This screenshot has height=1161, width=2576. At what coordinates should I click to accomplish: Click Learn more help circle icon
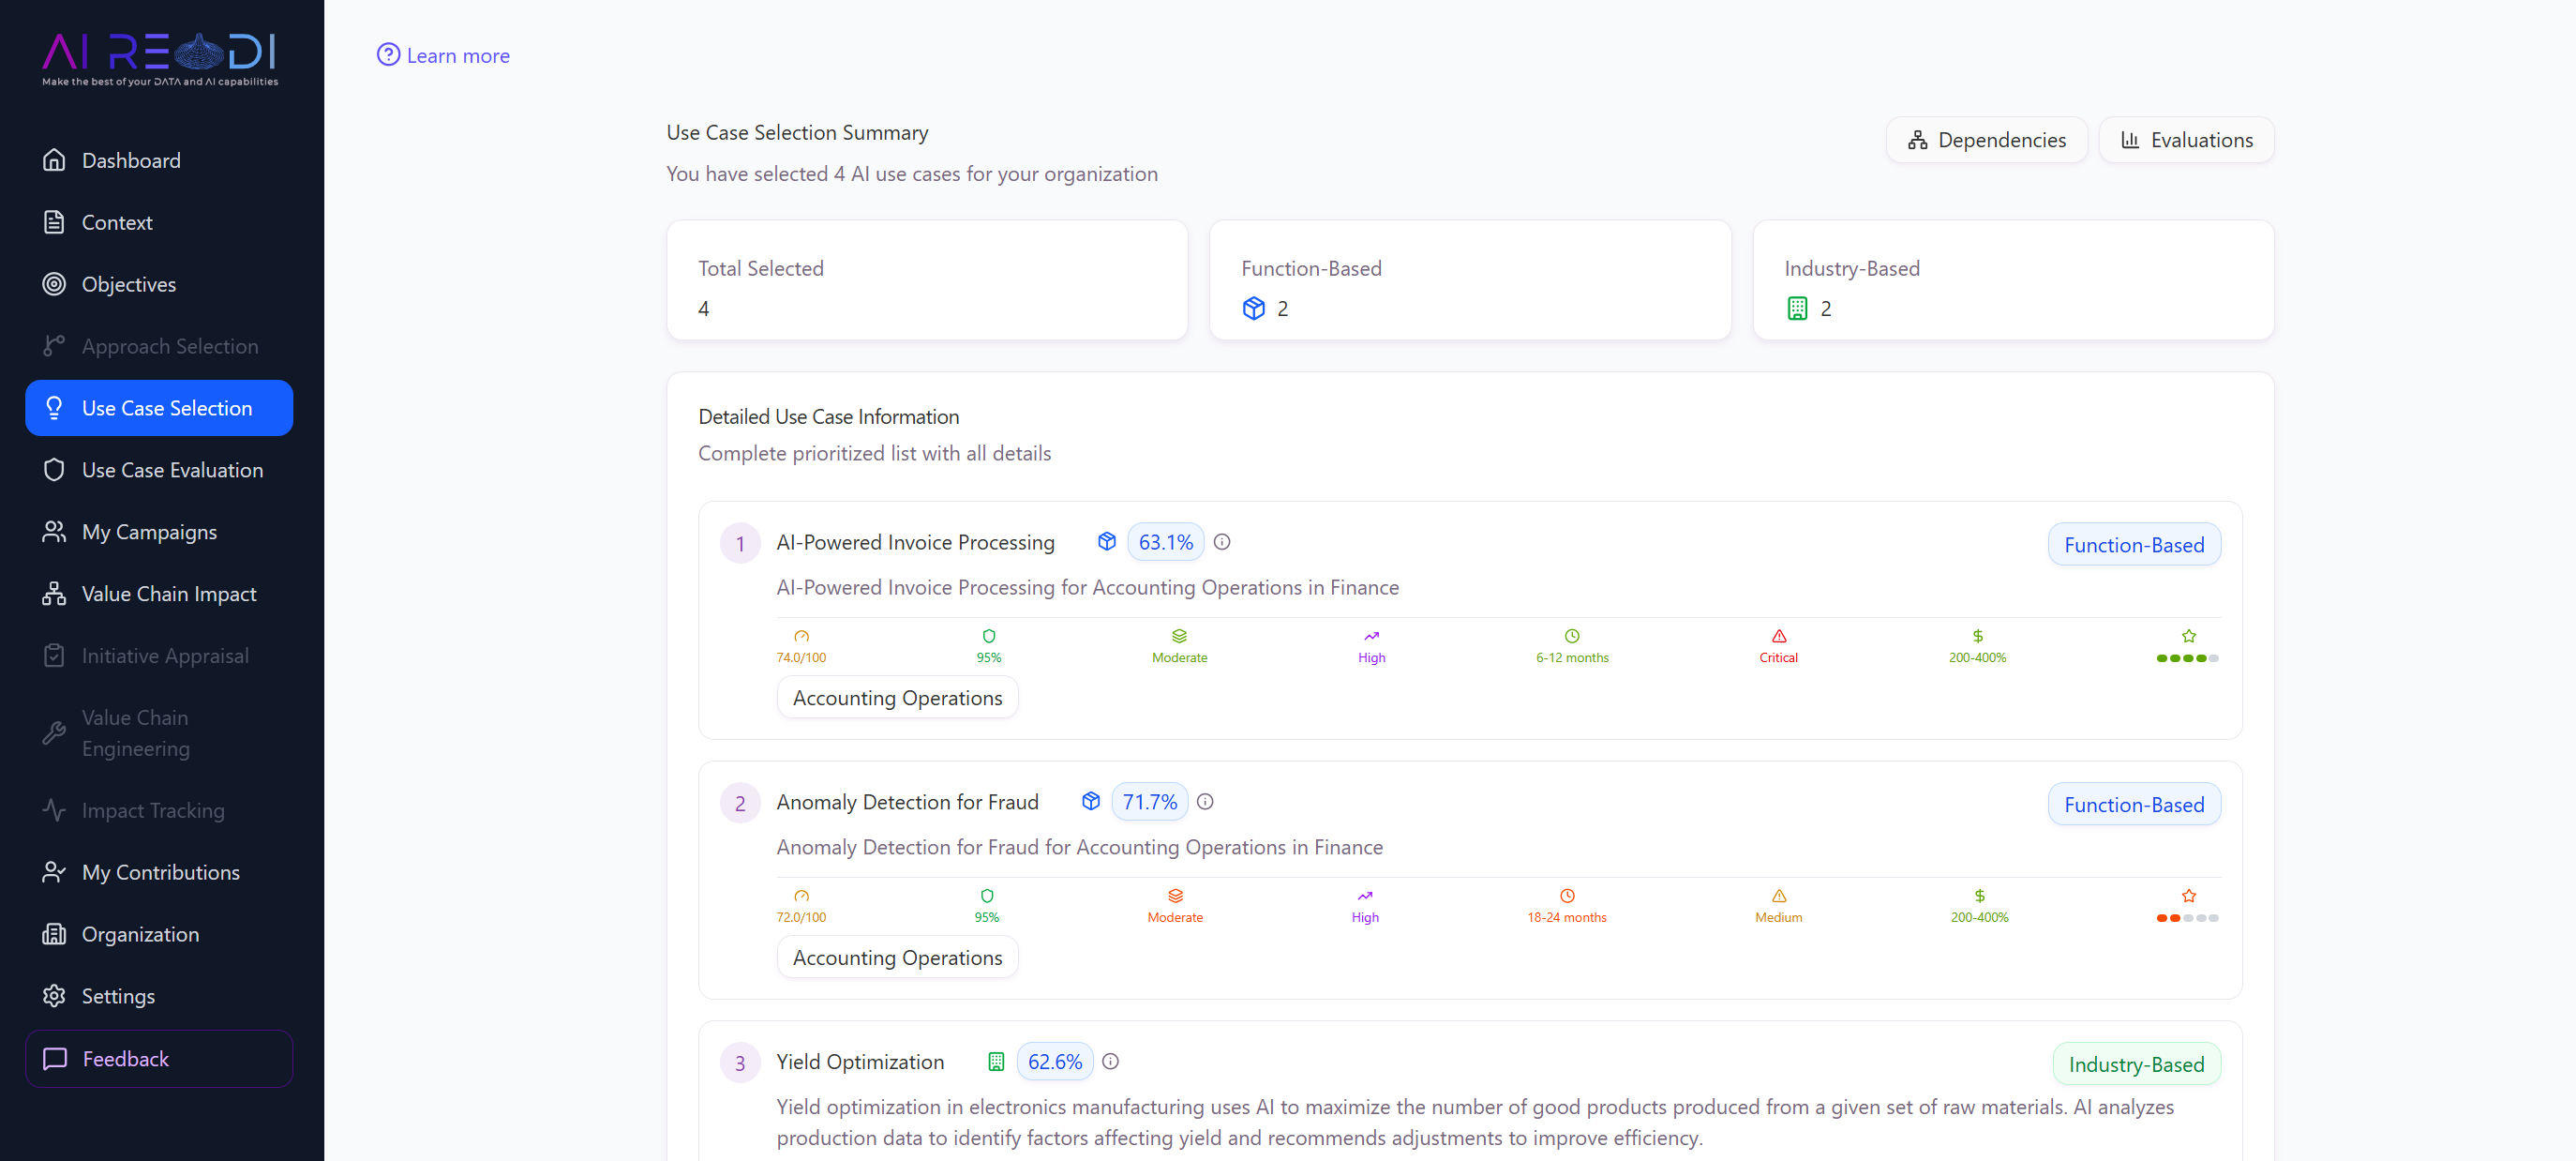pyautogui.click(x=388, y=55)
